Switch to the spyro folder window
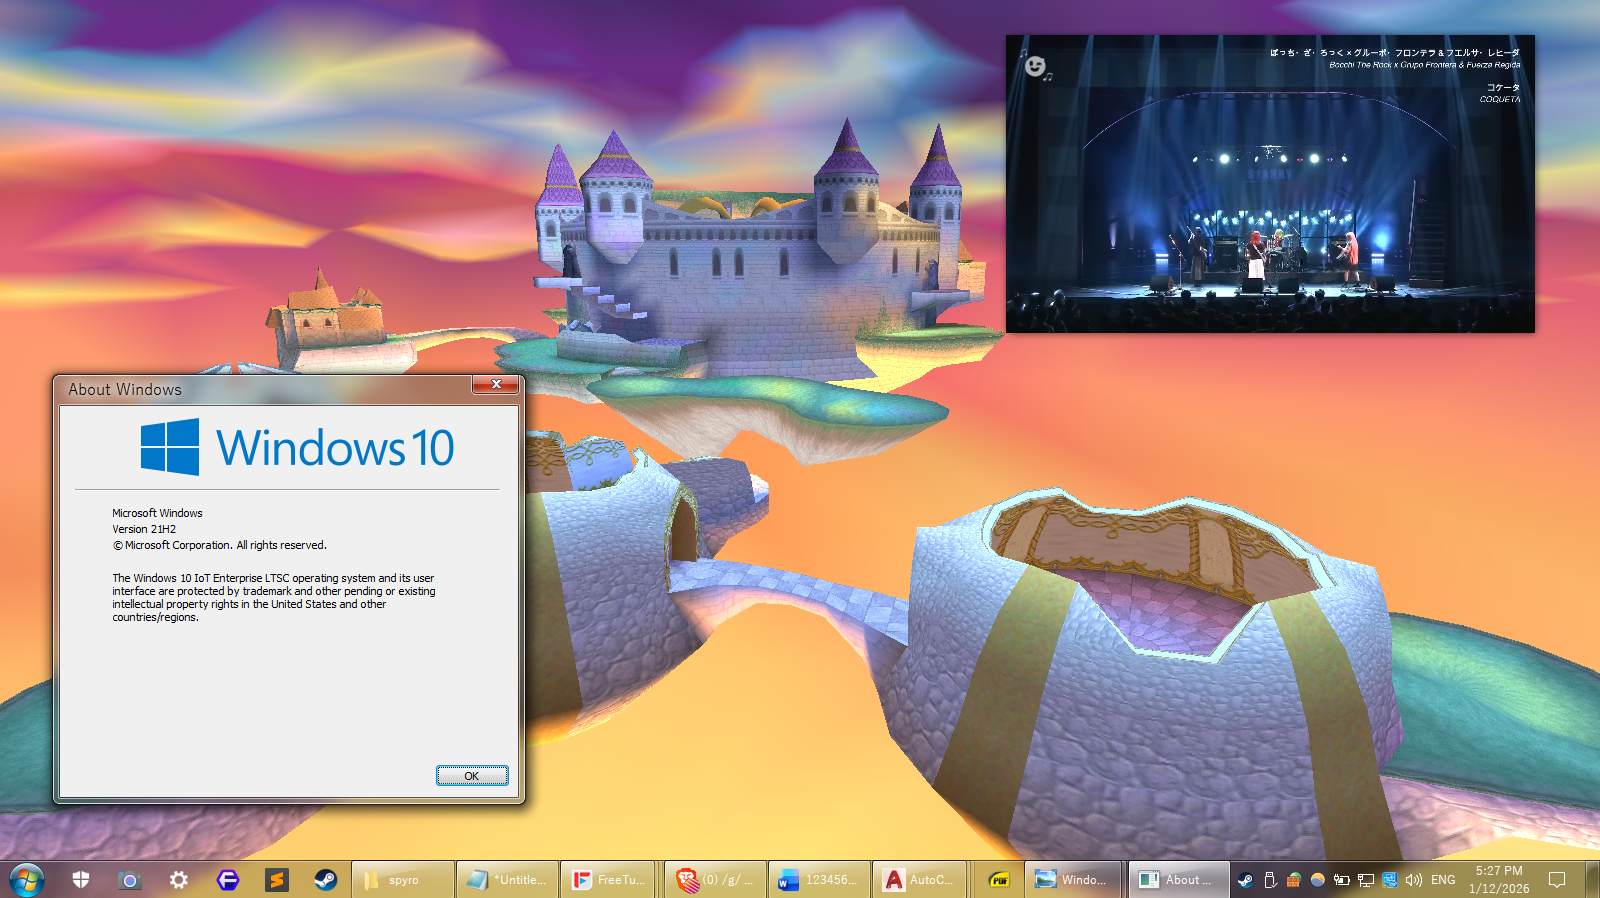Screen dimensions: 1600x898 (403, 880)
